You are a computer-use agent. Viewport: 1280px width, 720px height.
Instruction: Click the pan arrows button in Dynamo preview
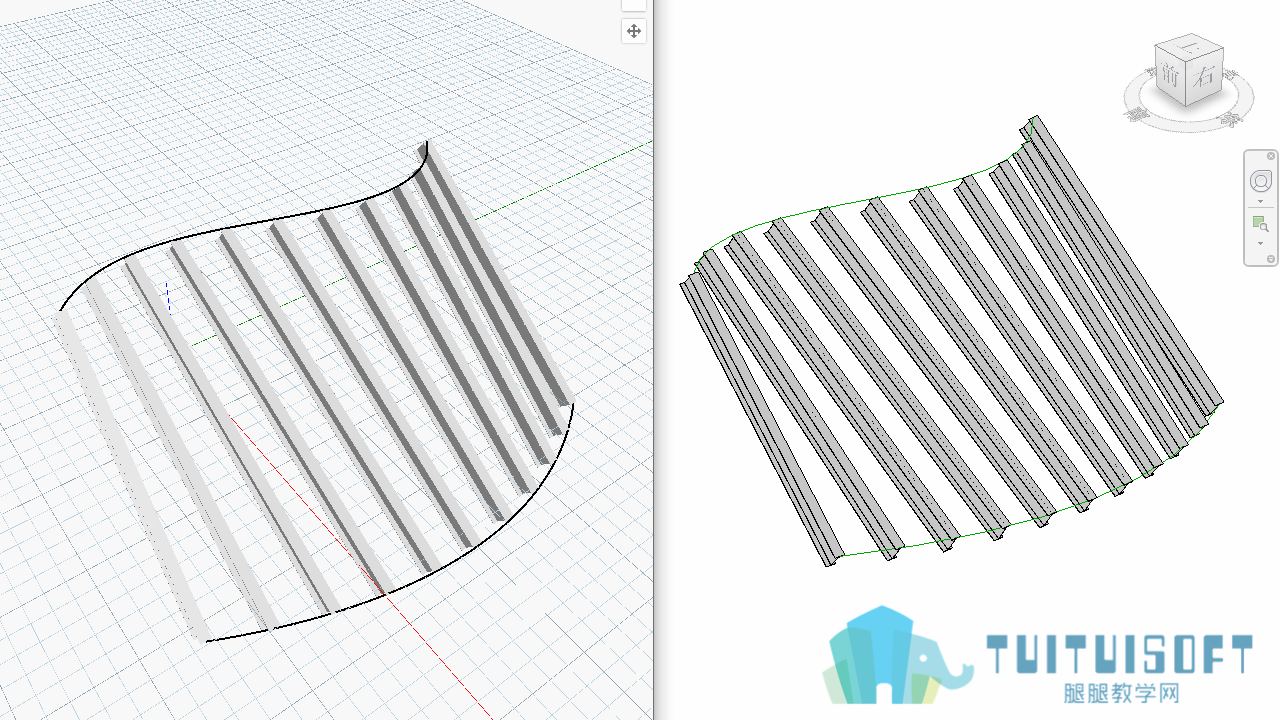634,31
